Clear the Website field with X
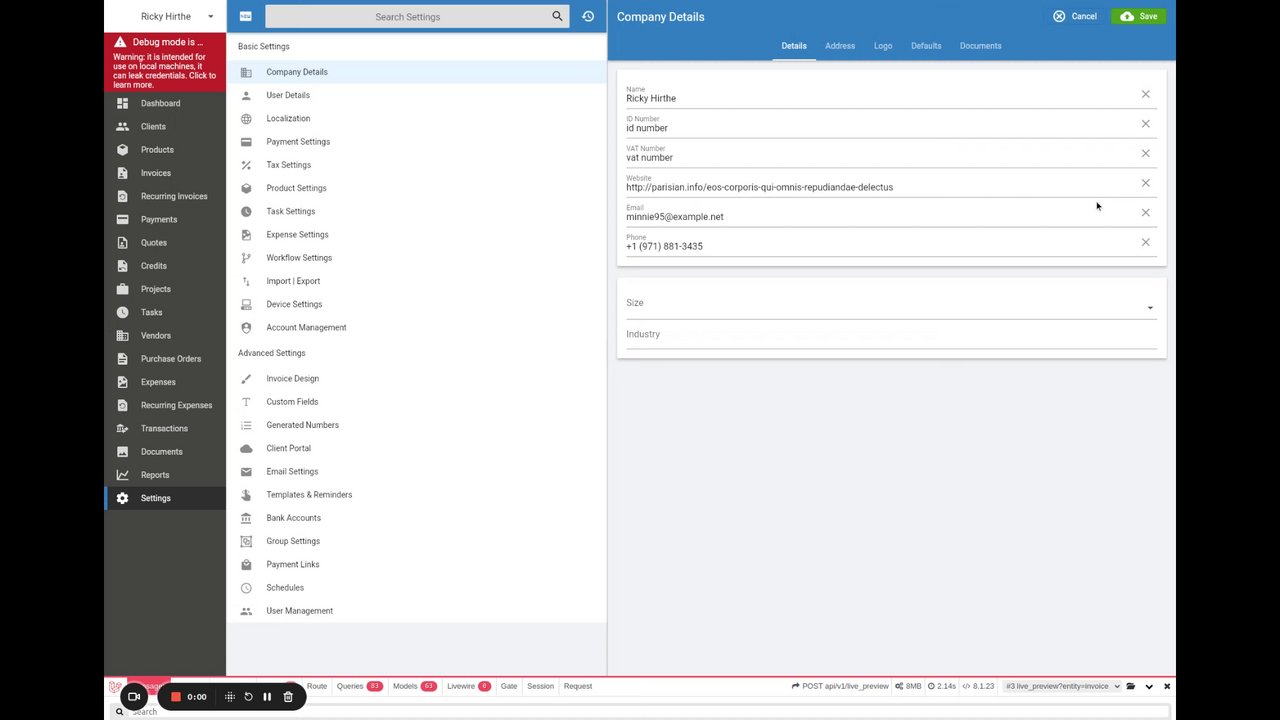Screen dimensions: 1280x720 [x=1146, y=183]
